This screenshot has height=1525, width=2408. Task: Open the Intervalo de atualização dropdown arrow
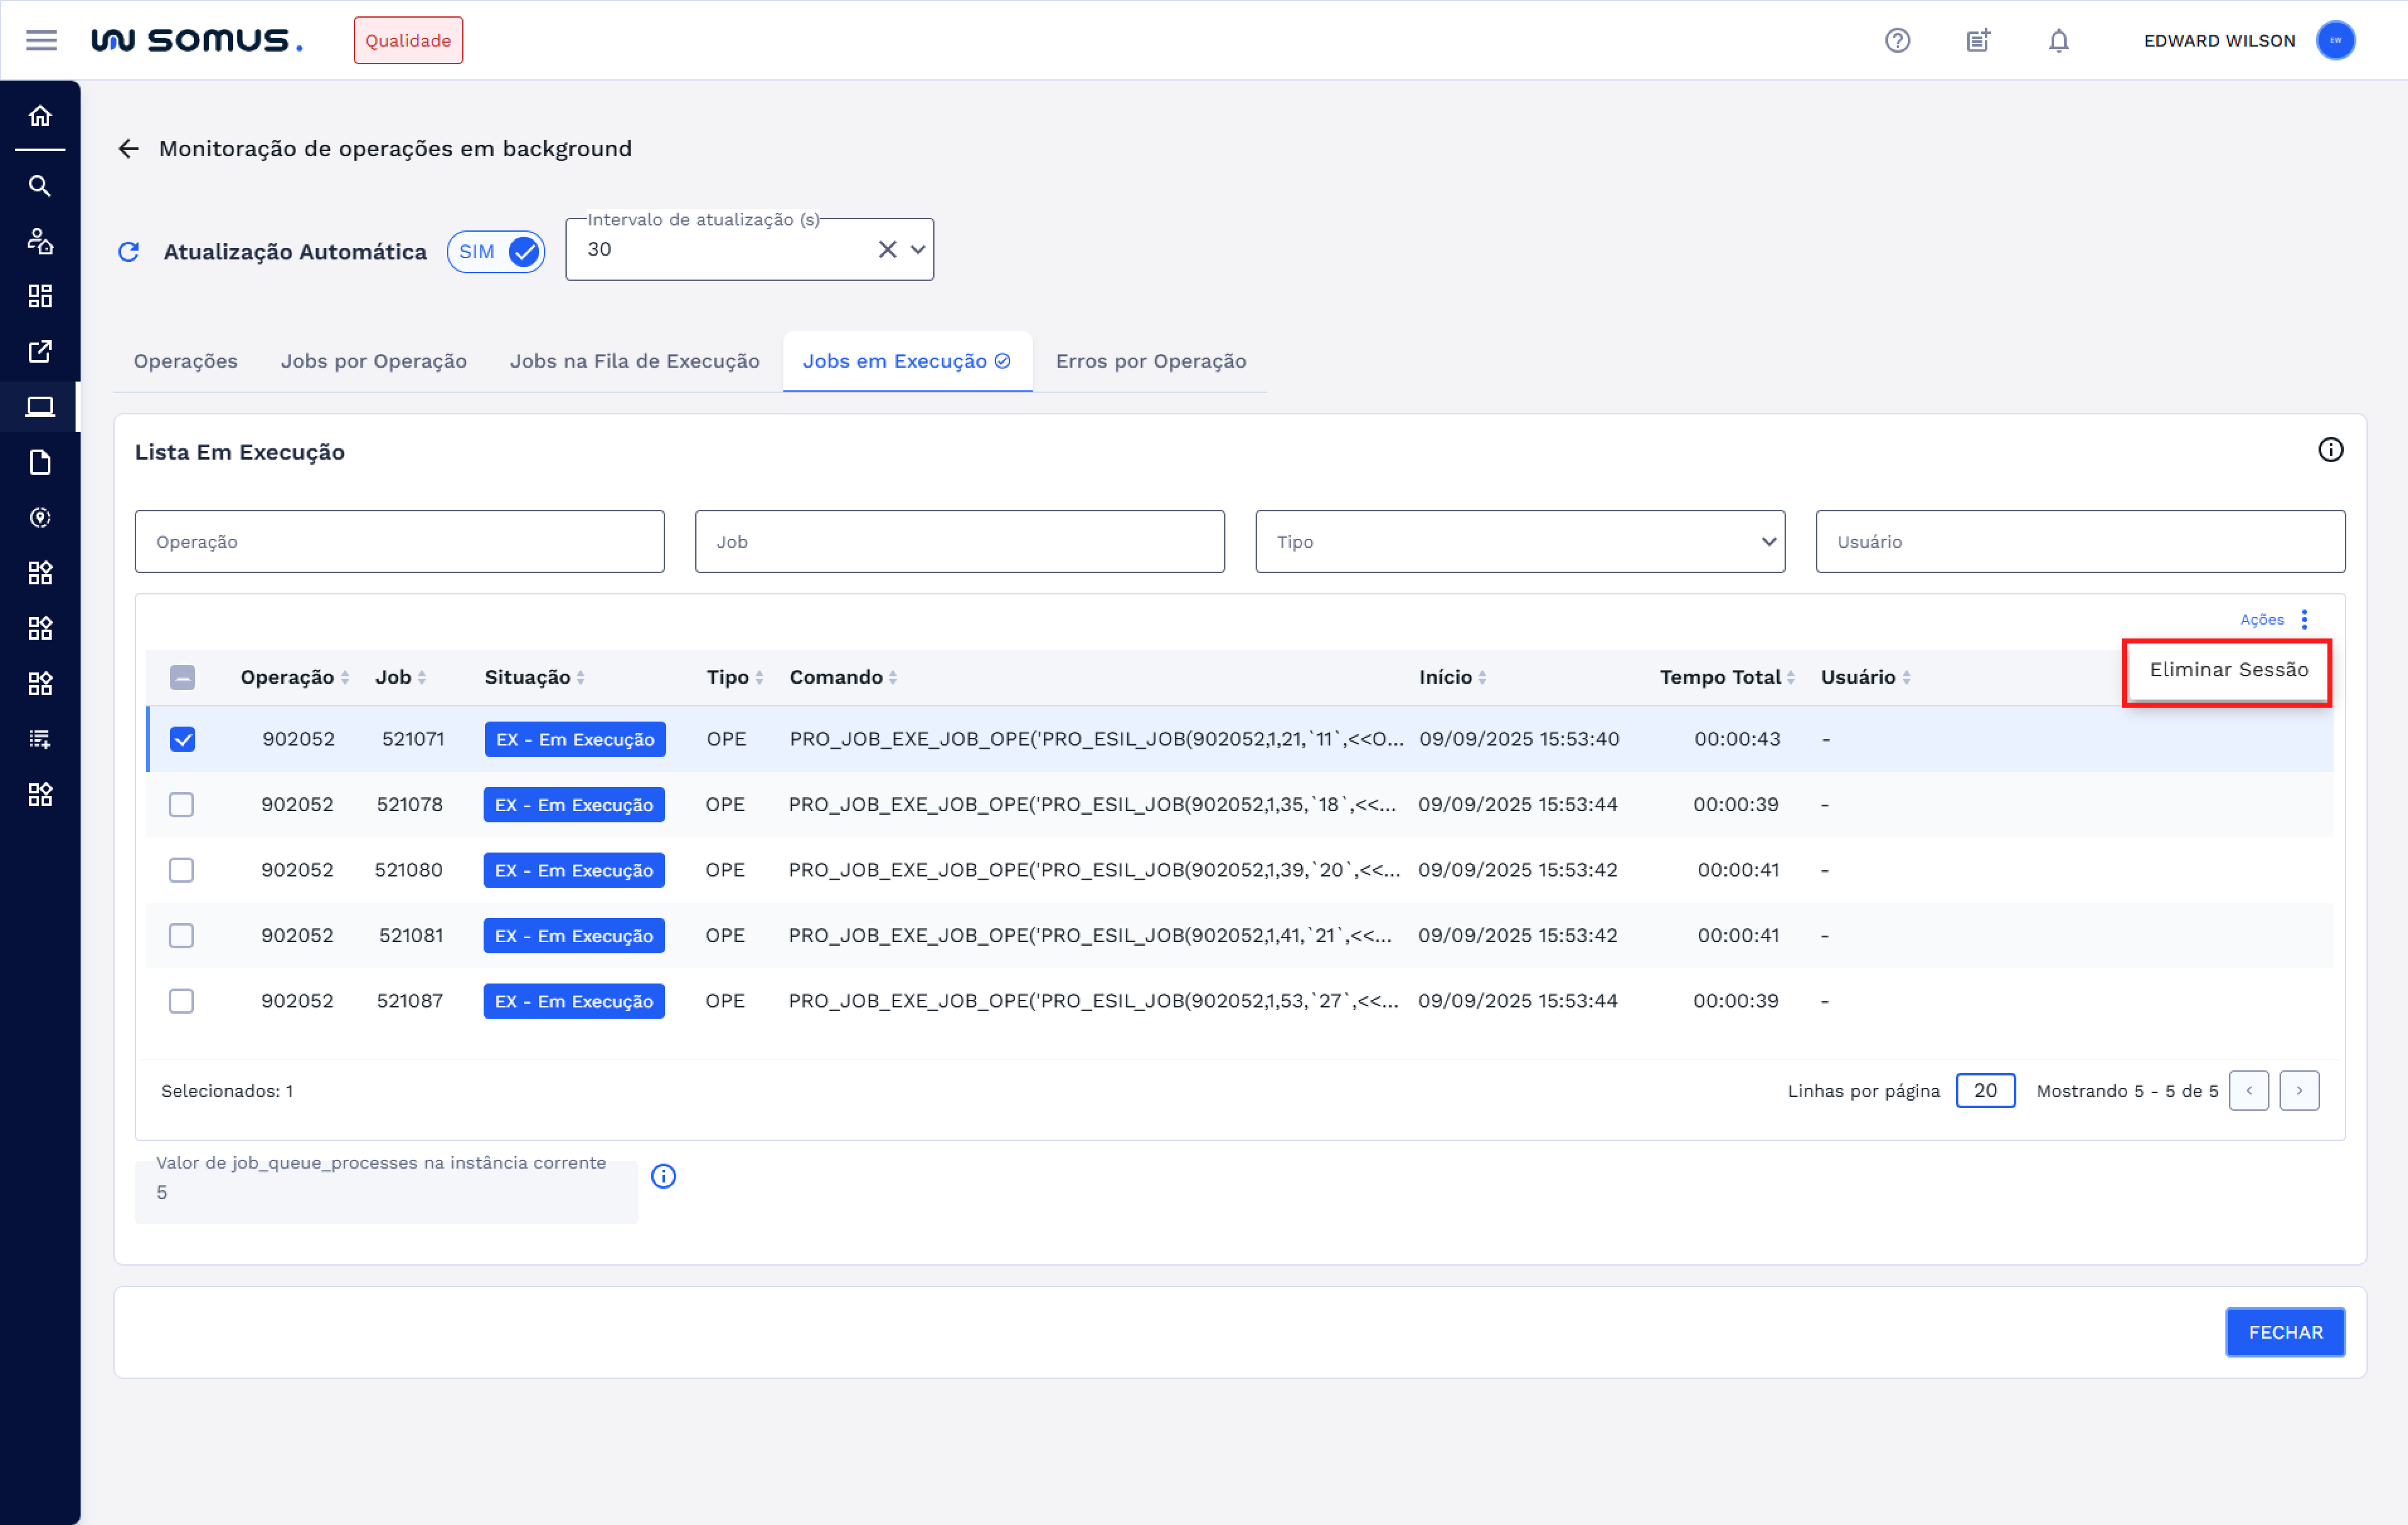tap(918, 250)
